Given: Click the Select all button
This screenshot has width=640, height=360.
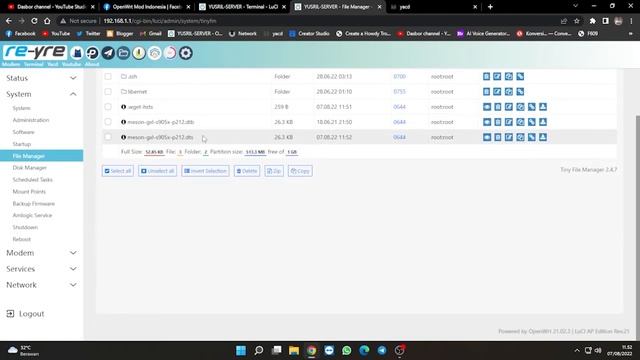Looking at the screenshot, I should [118, 171].
